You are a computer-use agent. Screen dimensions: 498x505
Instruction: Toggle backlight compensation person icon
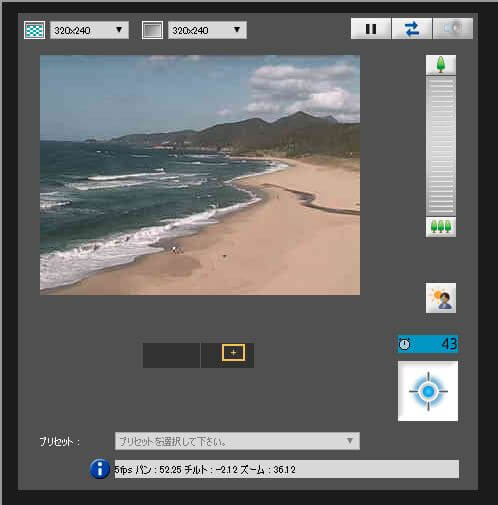pos(441,298)
